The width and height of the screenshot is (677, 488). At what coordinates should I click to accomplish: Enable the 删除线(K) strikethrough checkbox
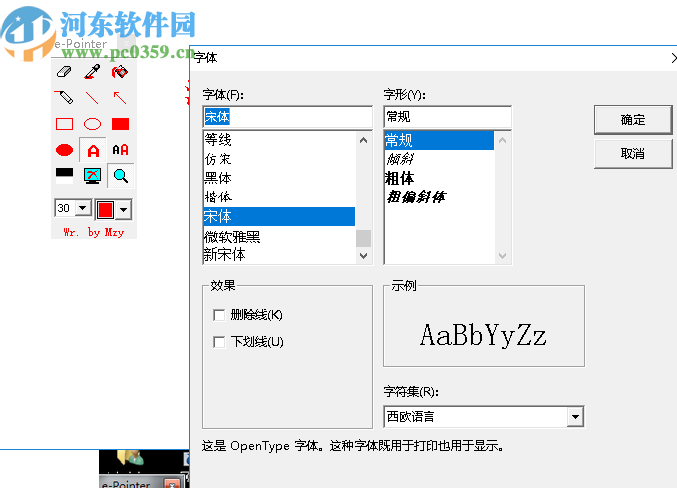pos(219,315)
